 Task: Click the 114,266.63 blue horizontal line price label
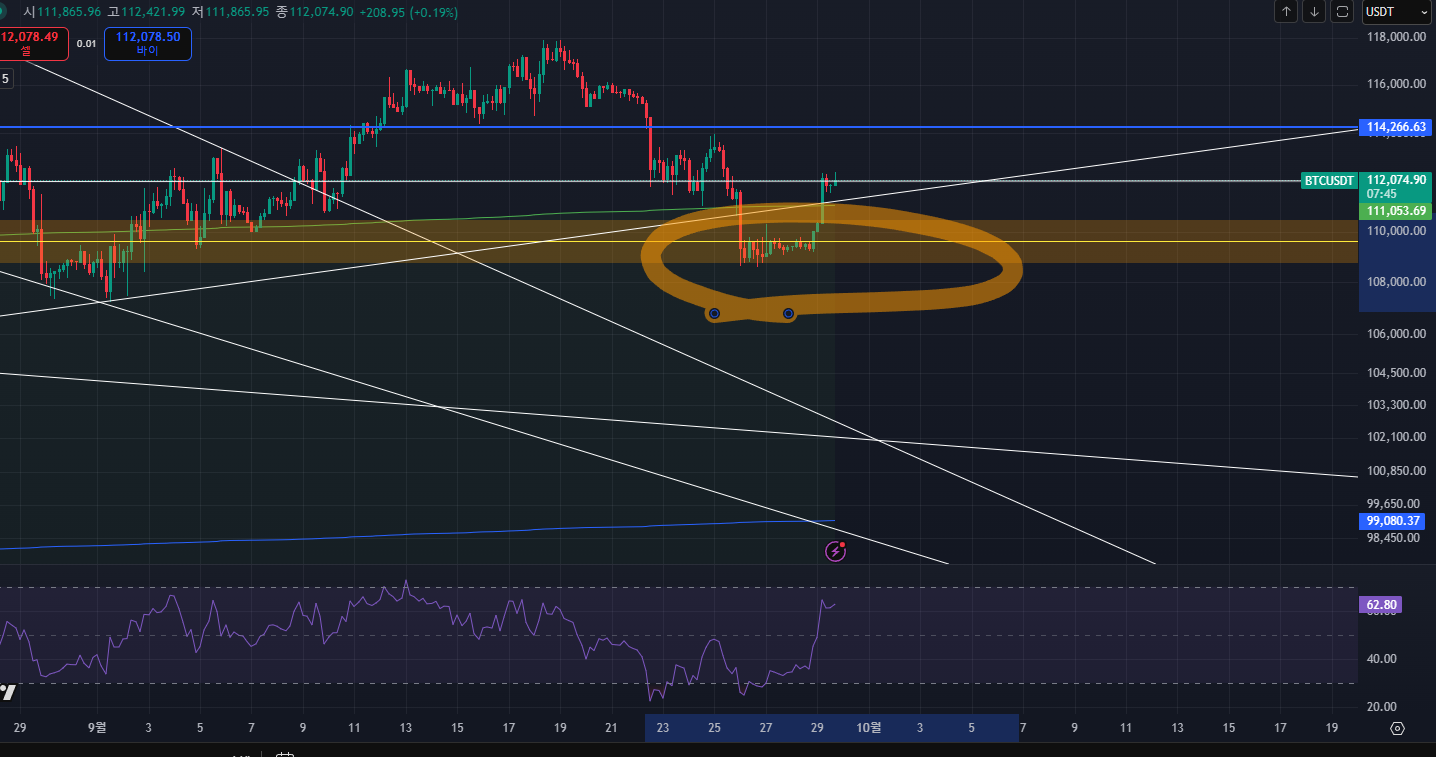pyautogui.click(x=1396, y=127)
